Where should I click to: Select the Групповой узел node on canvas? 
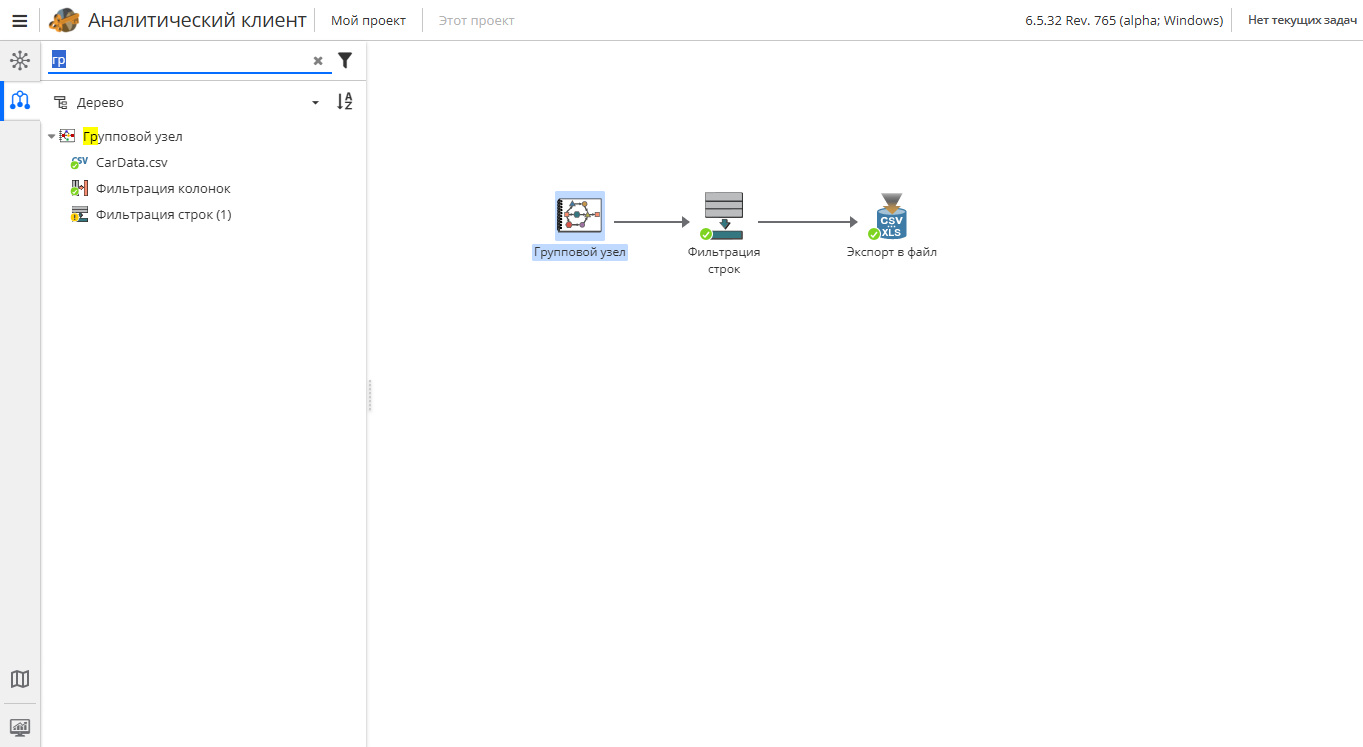(579, 216)
